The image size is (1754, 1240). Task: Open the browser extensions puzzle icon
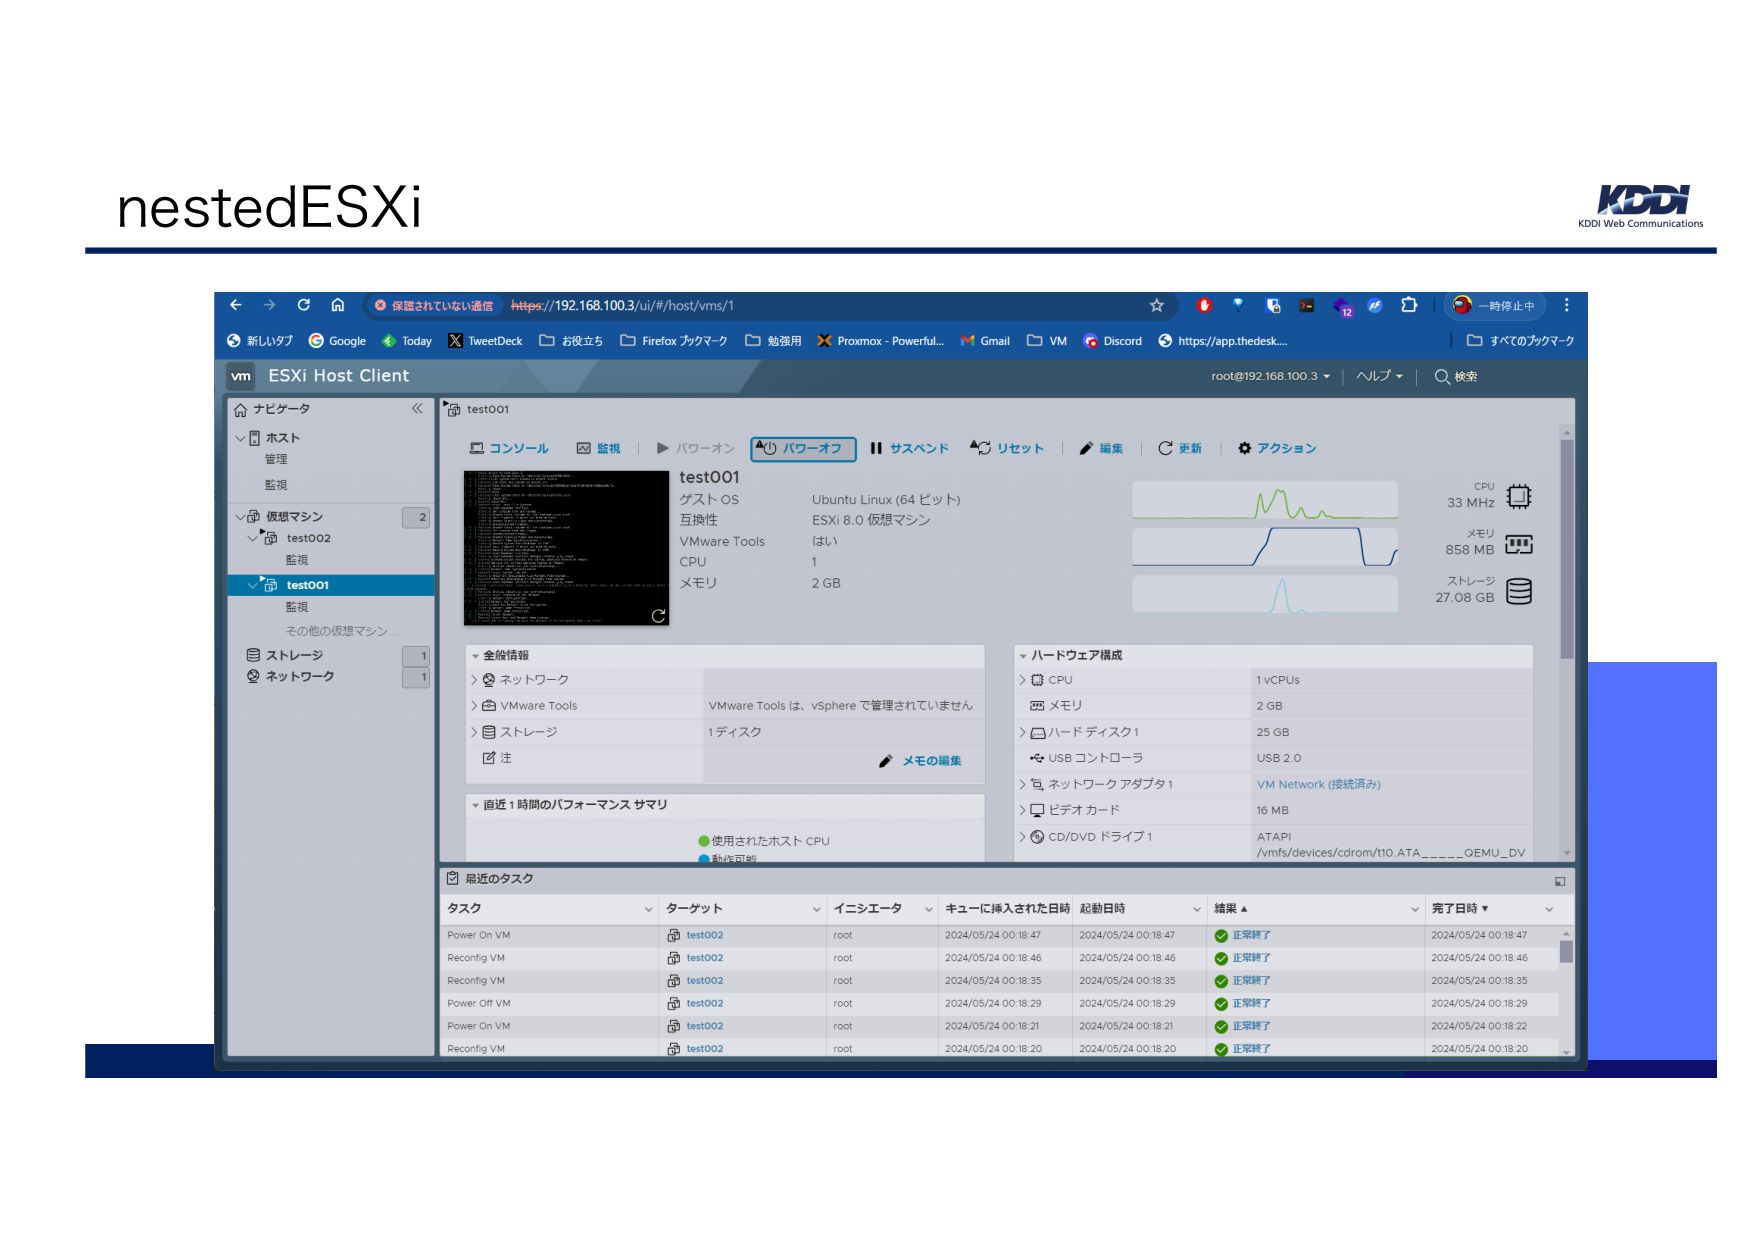click(x=1409, y=305)
